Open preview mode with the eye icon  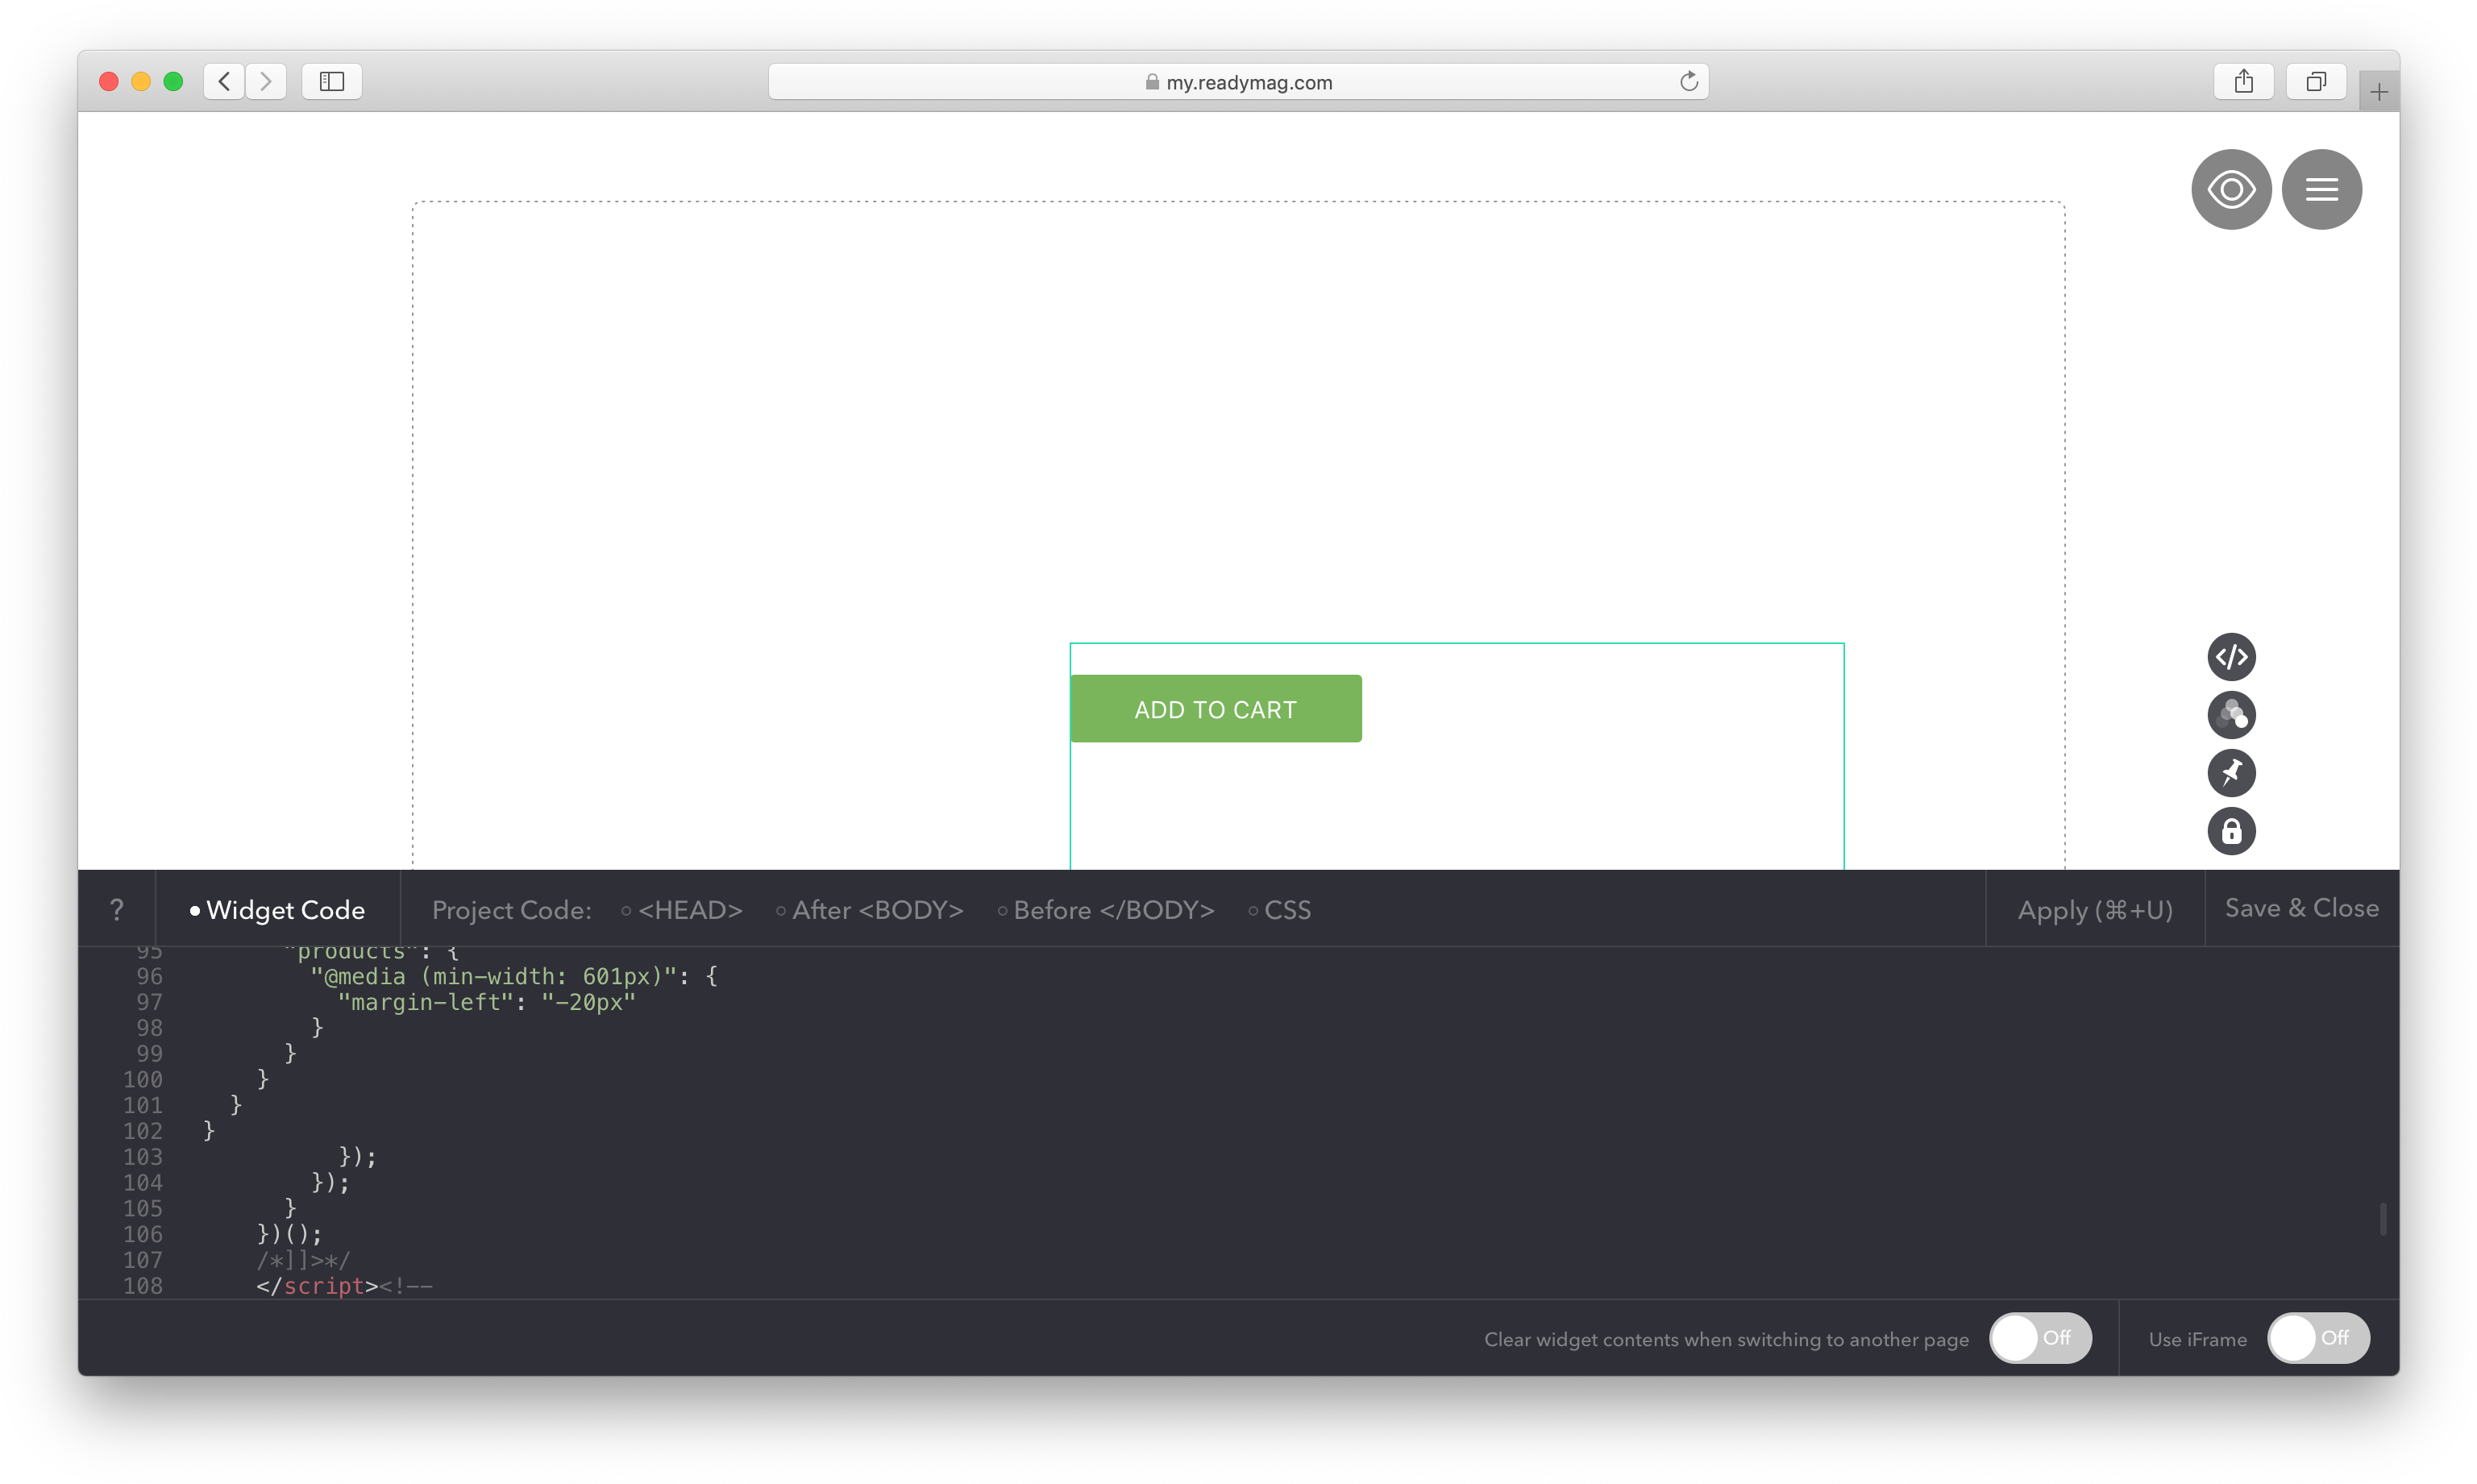pyautogui.click(x=2230, y=189)
